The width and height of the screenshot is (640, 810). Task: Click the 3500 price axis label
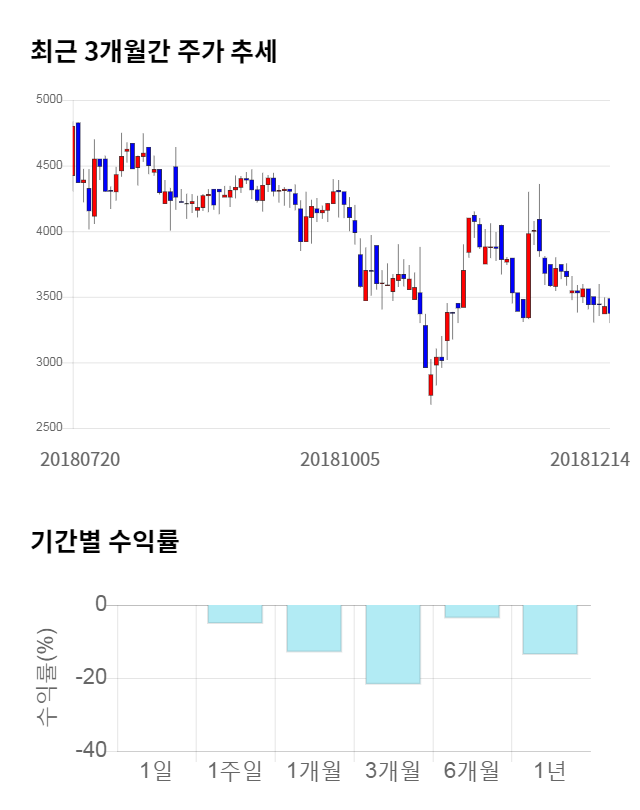[x=48, y=297]
